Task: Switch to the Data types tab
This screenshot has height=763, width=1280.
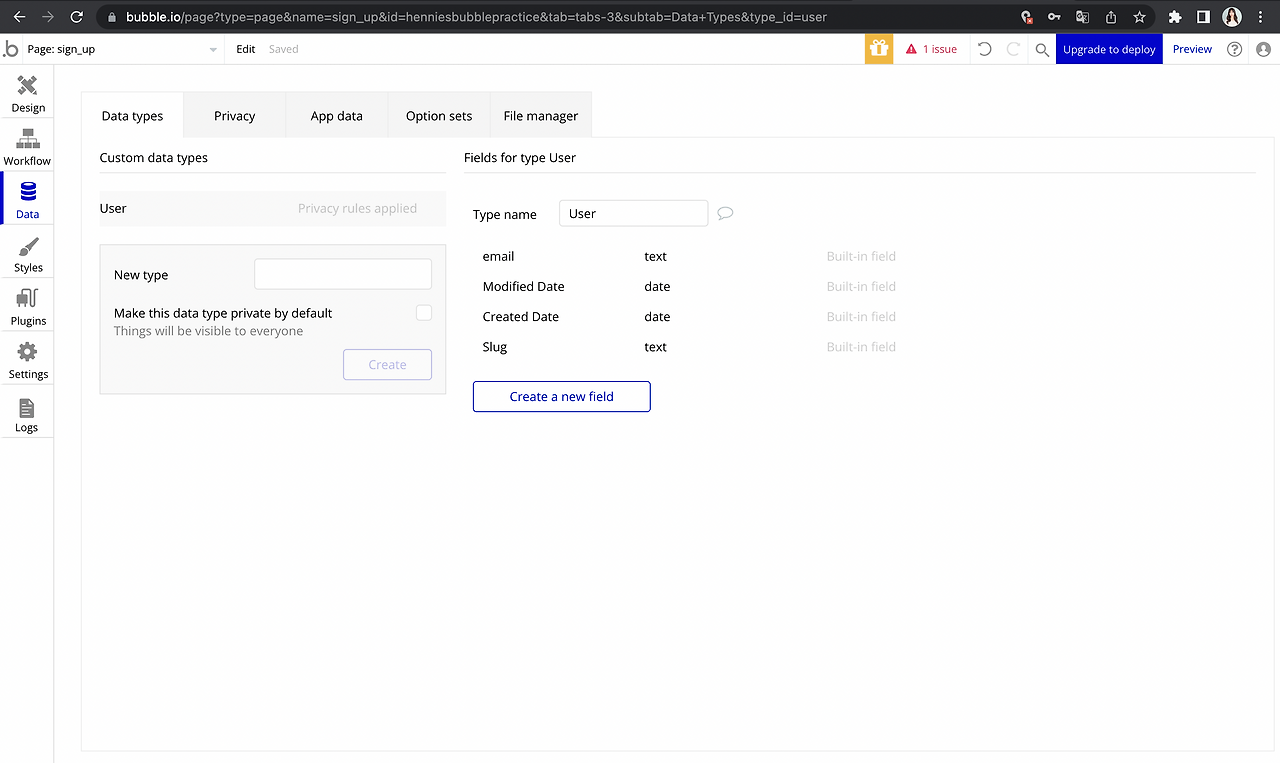Action: coord(132,116)
